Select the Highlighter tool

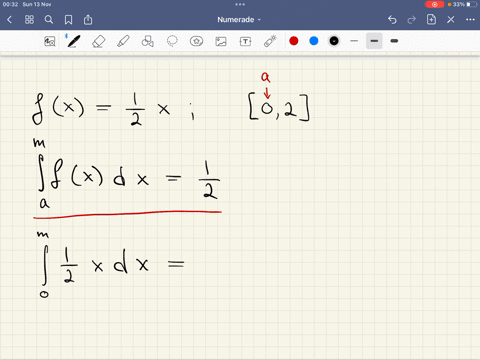123,41
